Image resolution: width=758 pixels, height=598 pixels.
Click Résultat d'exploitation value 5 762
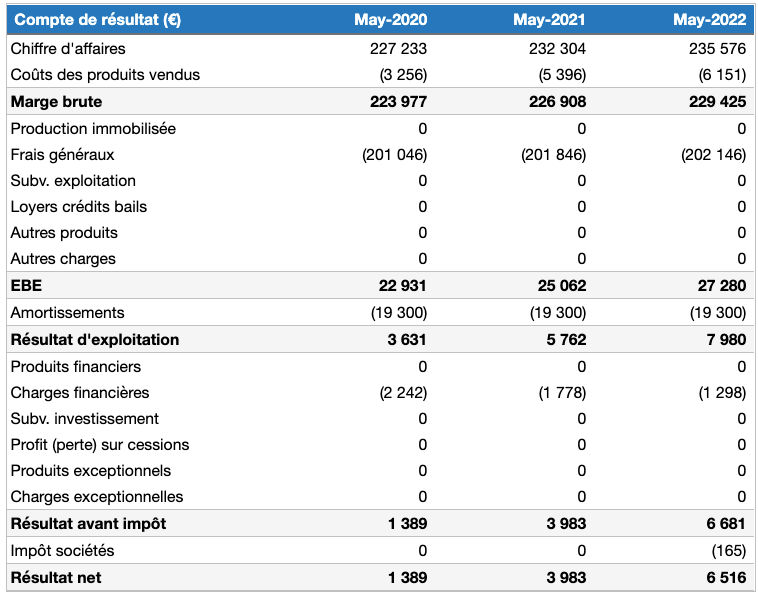tap(566, 339)
